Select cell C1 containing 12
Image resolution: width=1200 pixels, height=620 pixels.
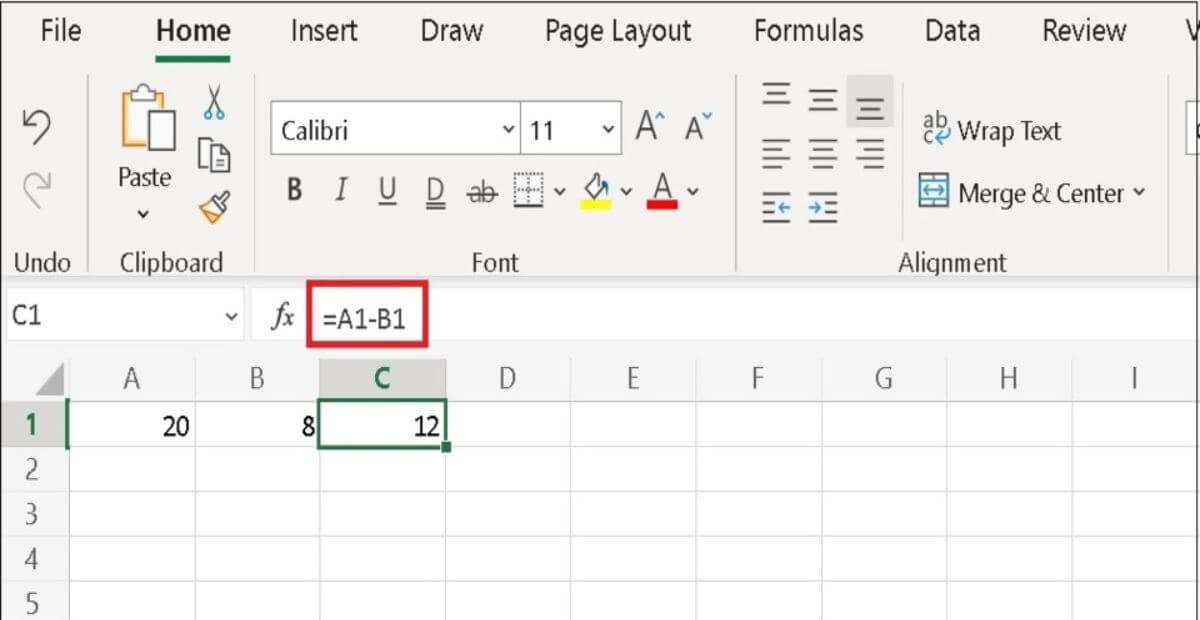(x=382, y=424)
